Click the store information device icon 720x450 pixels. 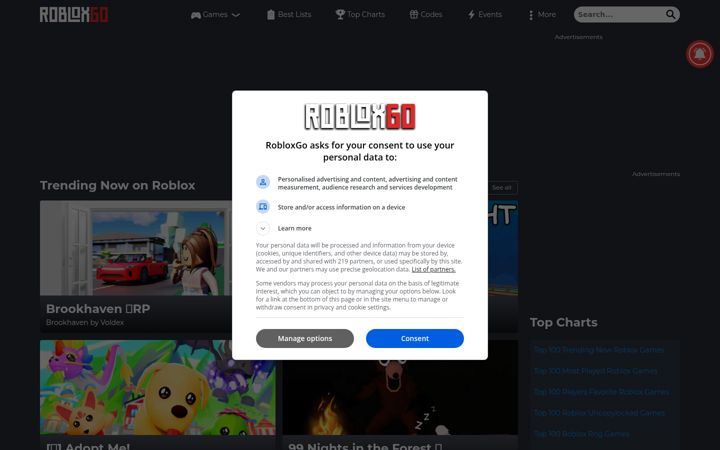[x=263, y=207]
